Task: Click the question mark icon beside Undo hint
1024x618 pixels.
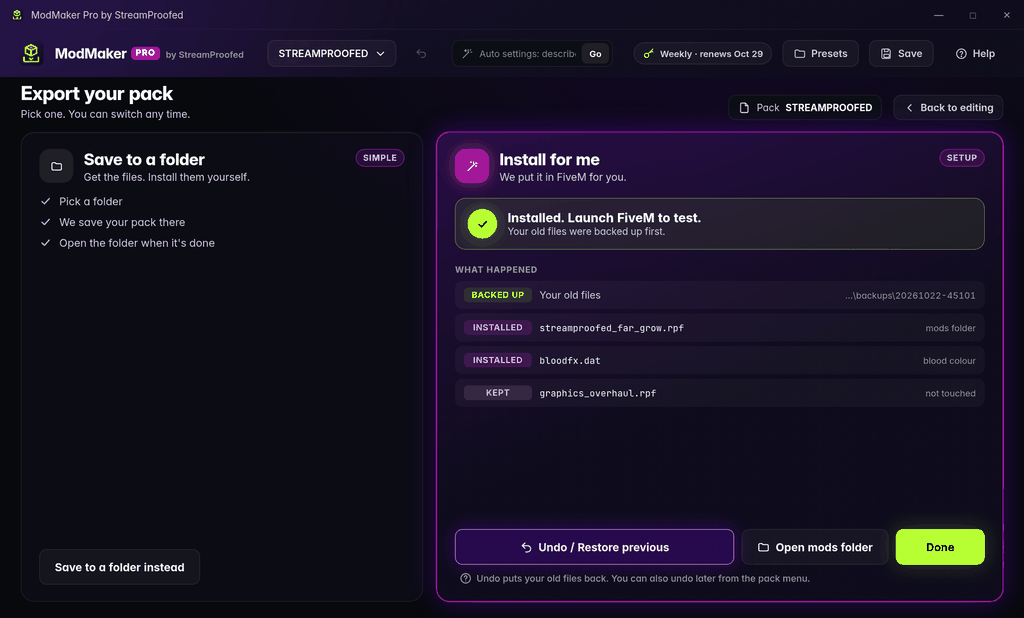Action: tap(466, 578)
